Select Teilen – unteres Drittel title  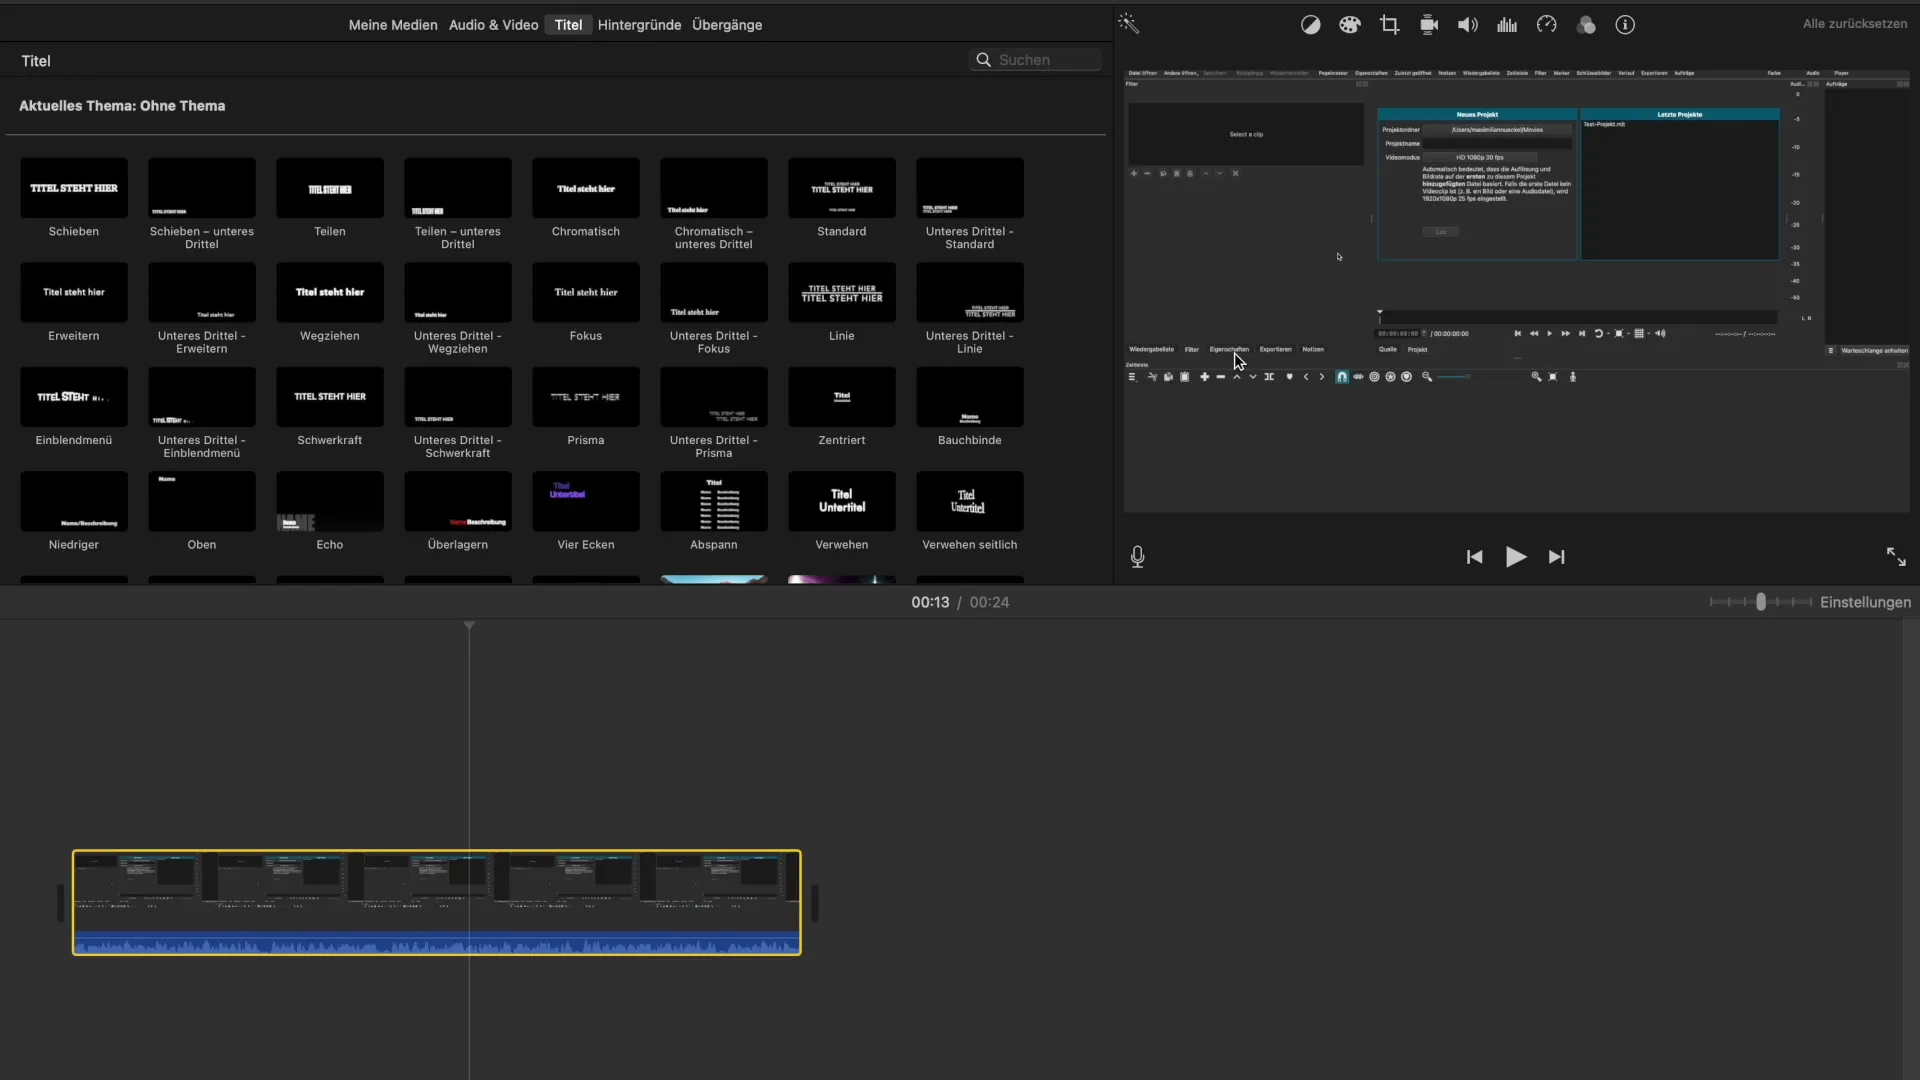(x=458, y=188)
